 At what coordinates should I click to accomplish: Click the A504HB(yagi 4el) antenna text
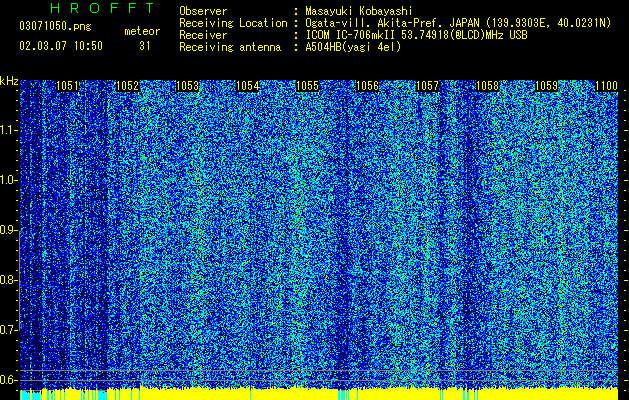353,47
